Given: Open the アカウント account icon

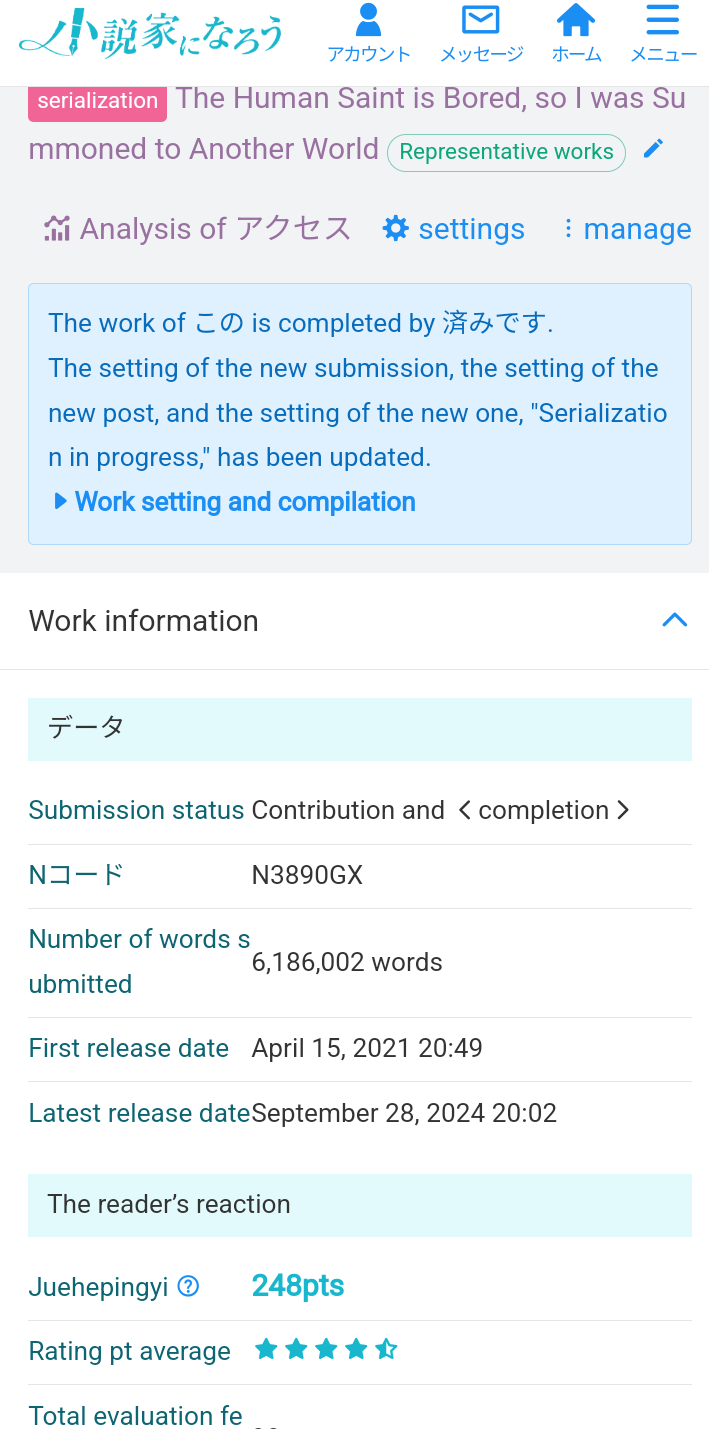Looking at the screenshot, I should tap(369, 21).
